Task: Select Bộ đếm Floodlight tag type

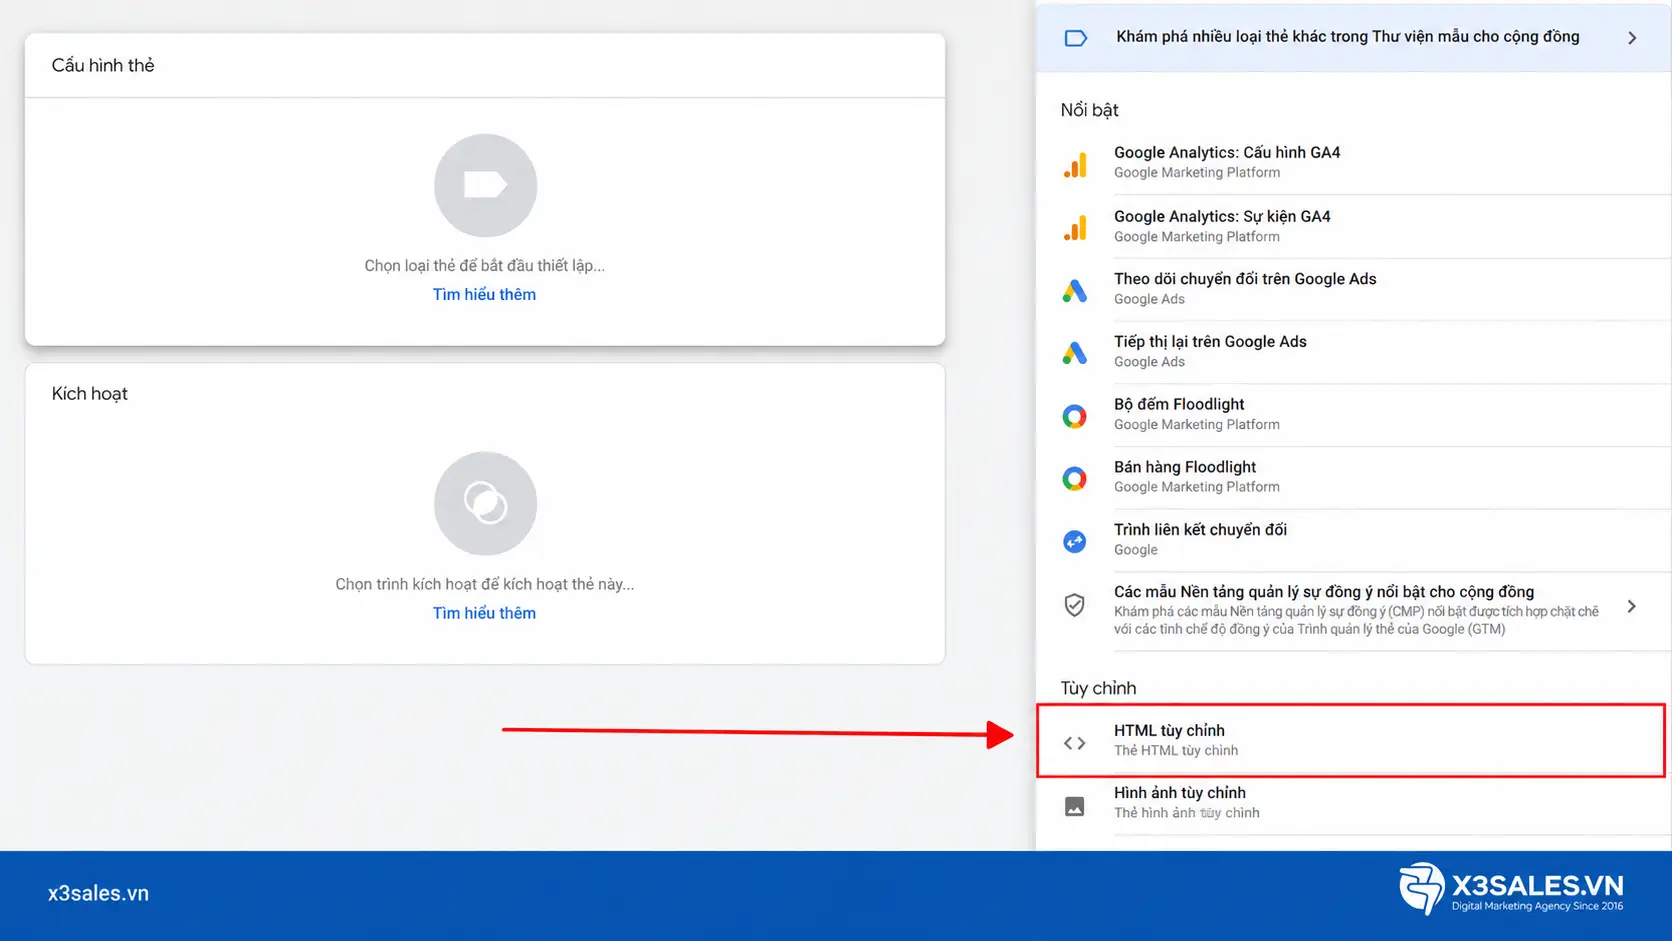Action: 1354,415
